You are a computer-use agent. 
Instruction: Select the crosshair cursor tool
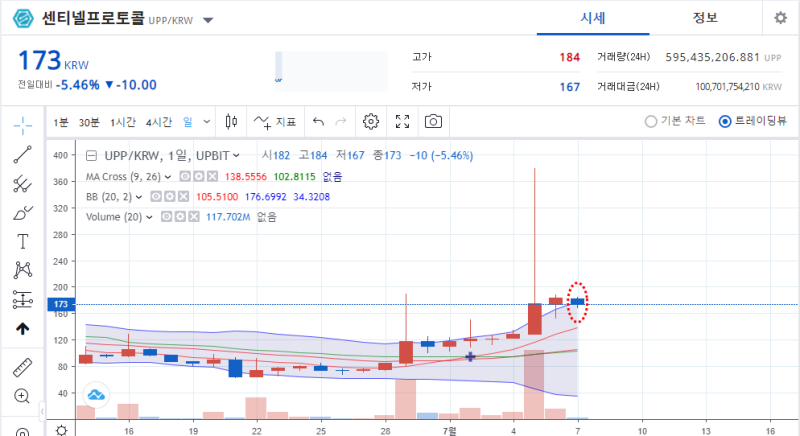pos(22,125)
